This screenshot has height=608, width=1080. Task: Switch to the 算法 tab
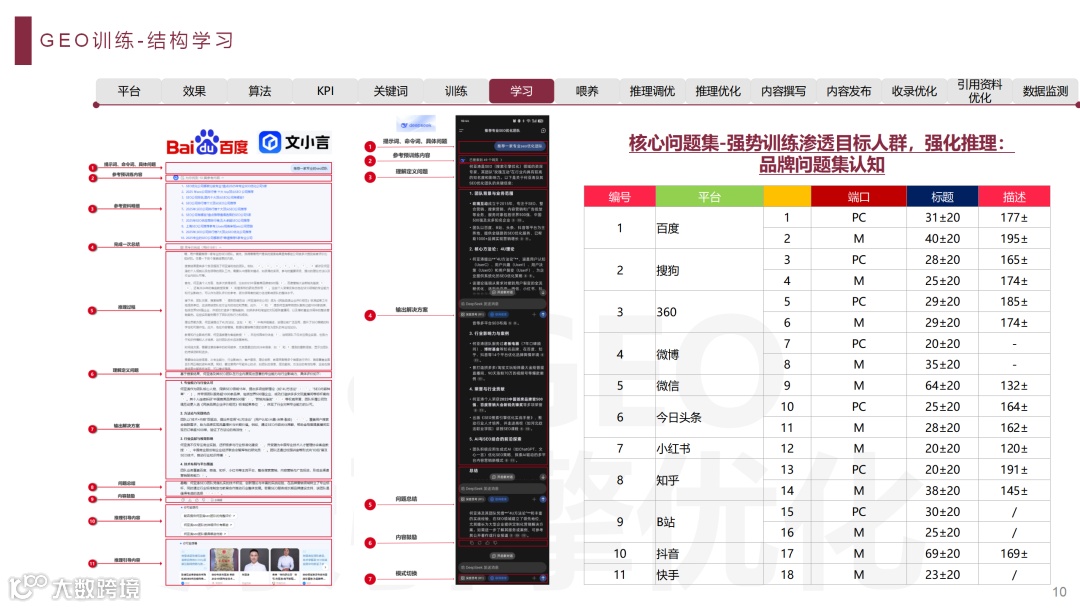tap(260, 91)
